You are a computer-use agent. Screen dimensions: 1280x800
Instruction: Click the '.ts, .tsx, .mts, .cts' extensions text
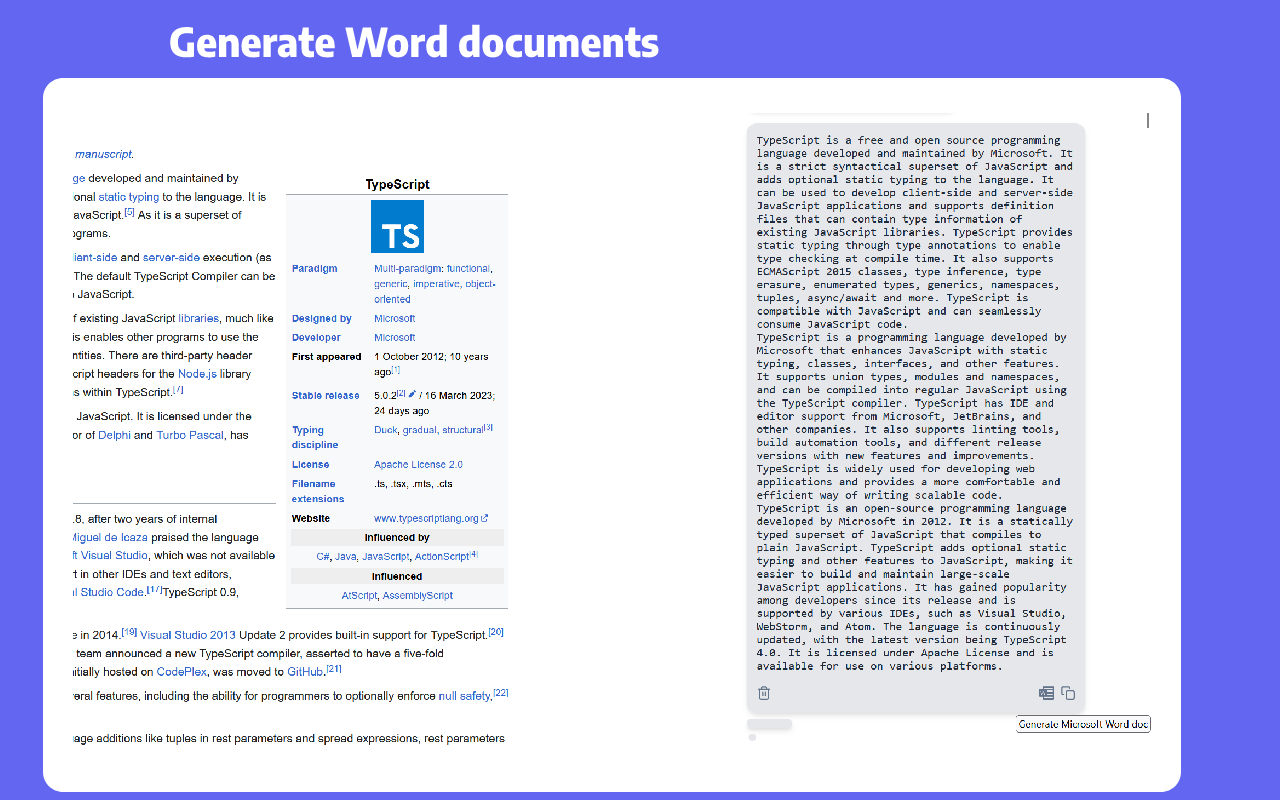point(413,484)
